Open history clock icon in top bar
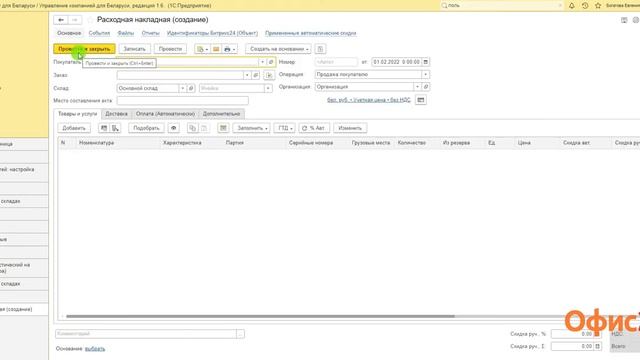 tap(585, 6)
